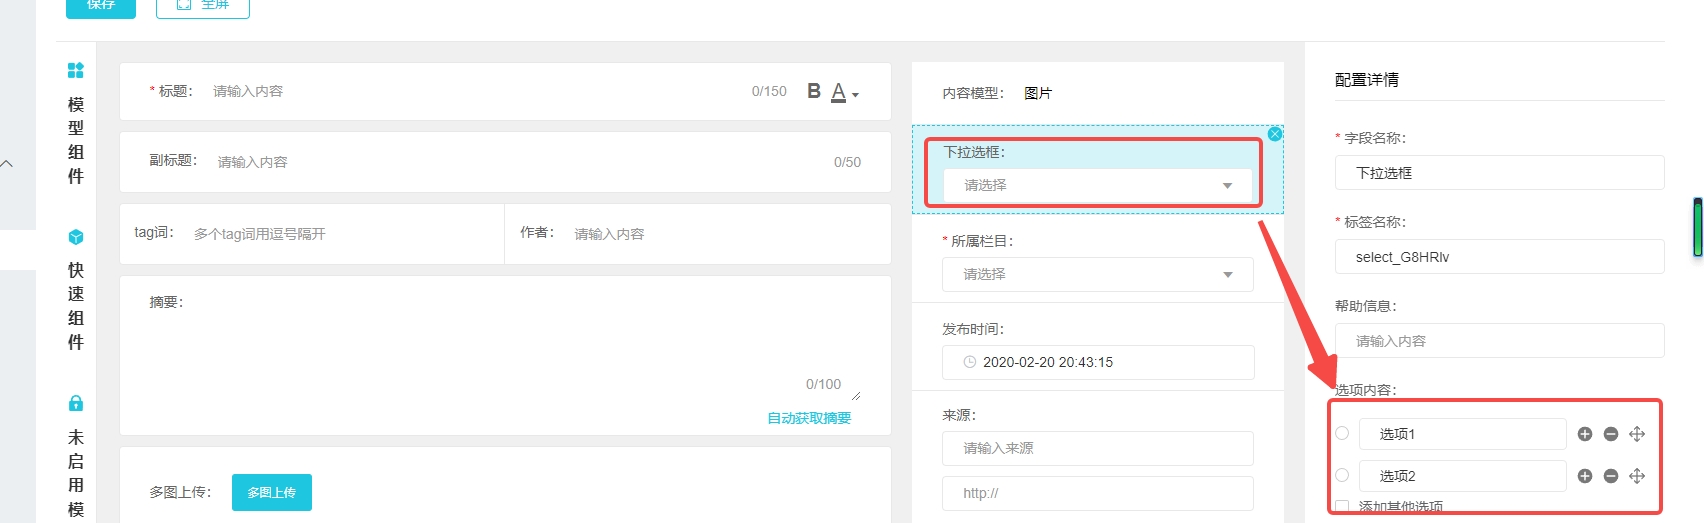The width and height of the screenshot is (1704, 523).
Task: Select 选项1 as default radio option
Action: (x=1342, y=433)
